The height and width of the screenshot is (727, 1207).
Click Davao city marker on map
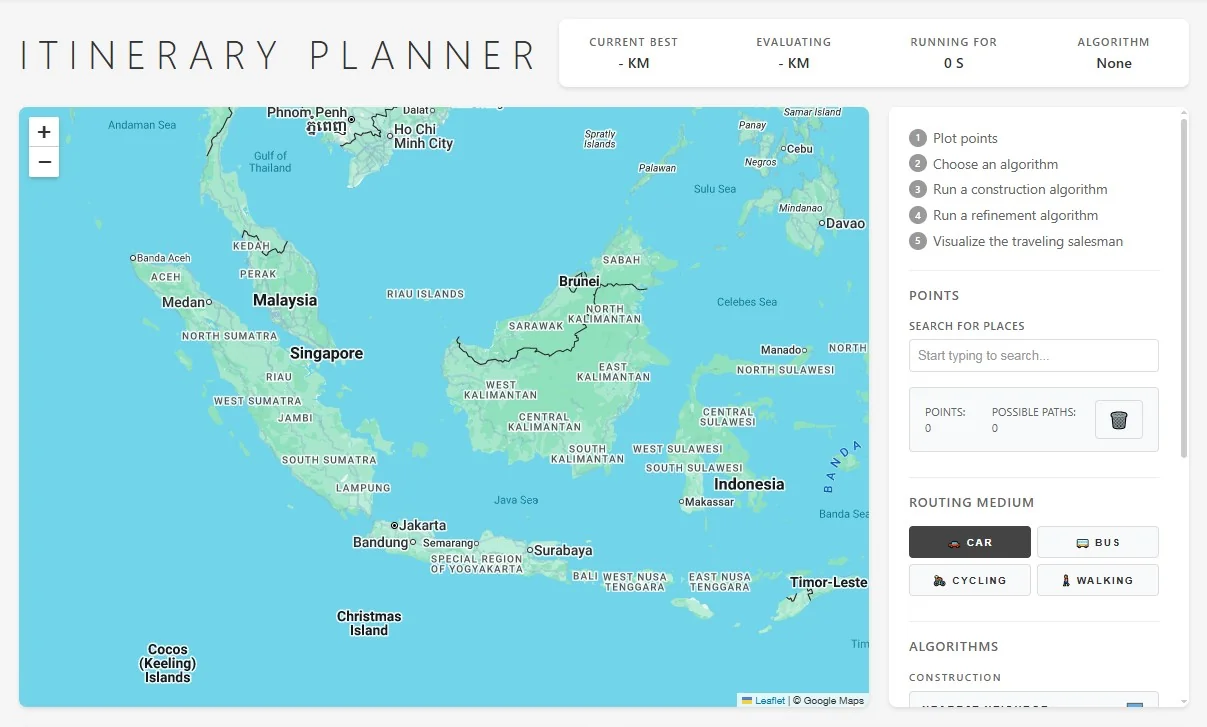pos(821,223)
